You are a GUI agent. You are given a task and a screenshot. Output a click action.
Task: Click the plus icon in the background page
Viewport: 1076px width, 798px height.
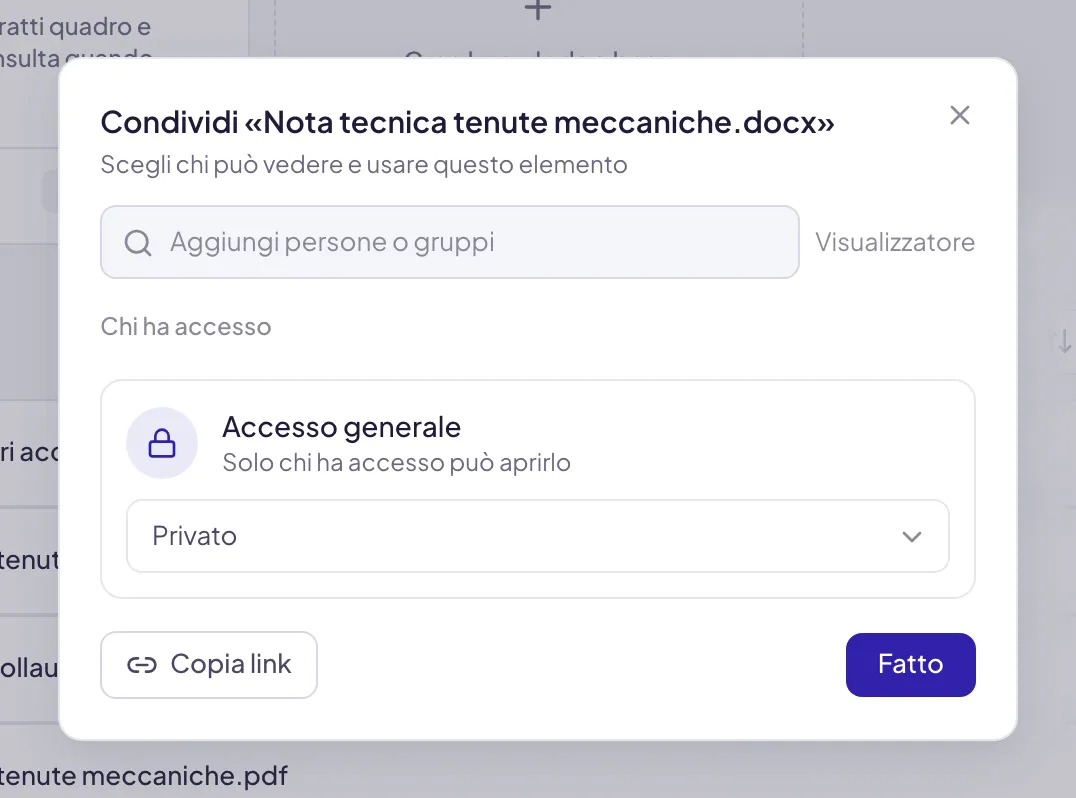click(538, 10)
